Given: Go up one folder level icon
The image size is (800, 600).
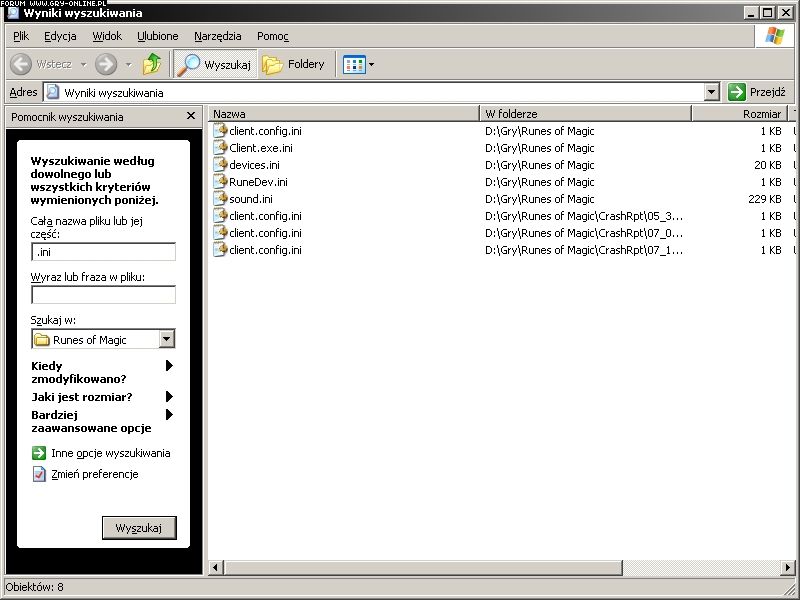Looking at the screenshot, I should 152,64.
